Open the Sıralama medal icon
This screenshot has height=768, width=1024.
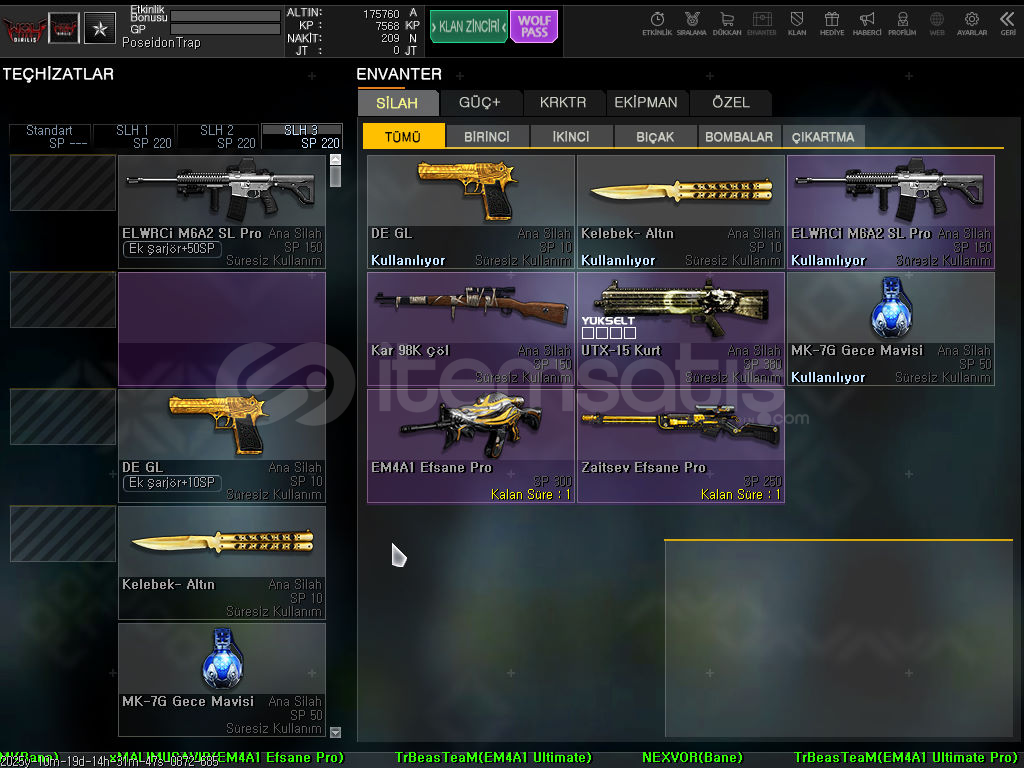pos(691,23)
